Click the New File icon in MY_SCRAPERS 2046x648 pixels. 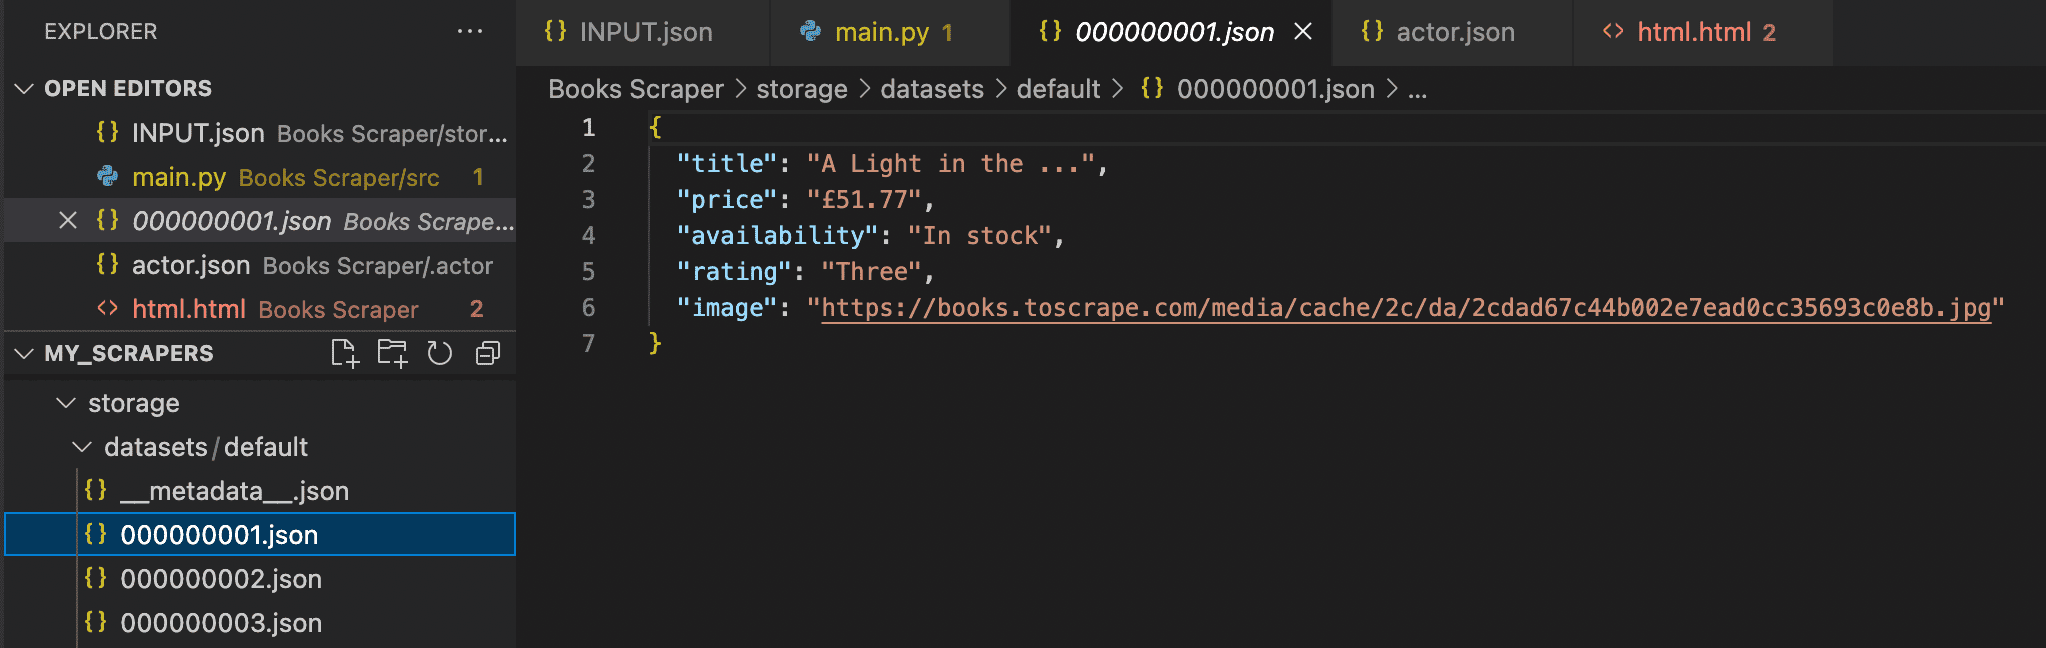pyautogui.click(x=345, y=353)
